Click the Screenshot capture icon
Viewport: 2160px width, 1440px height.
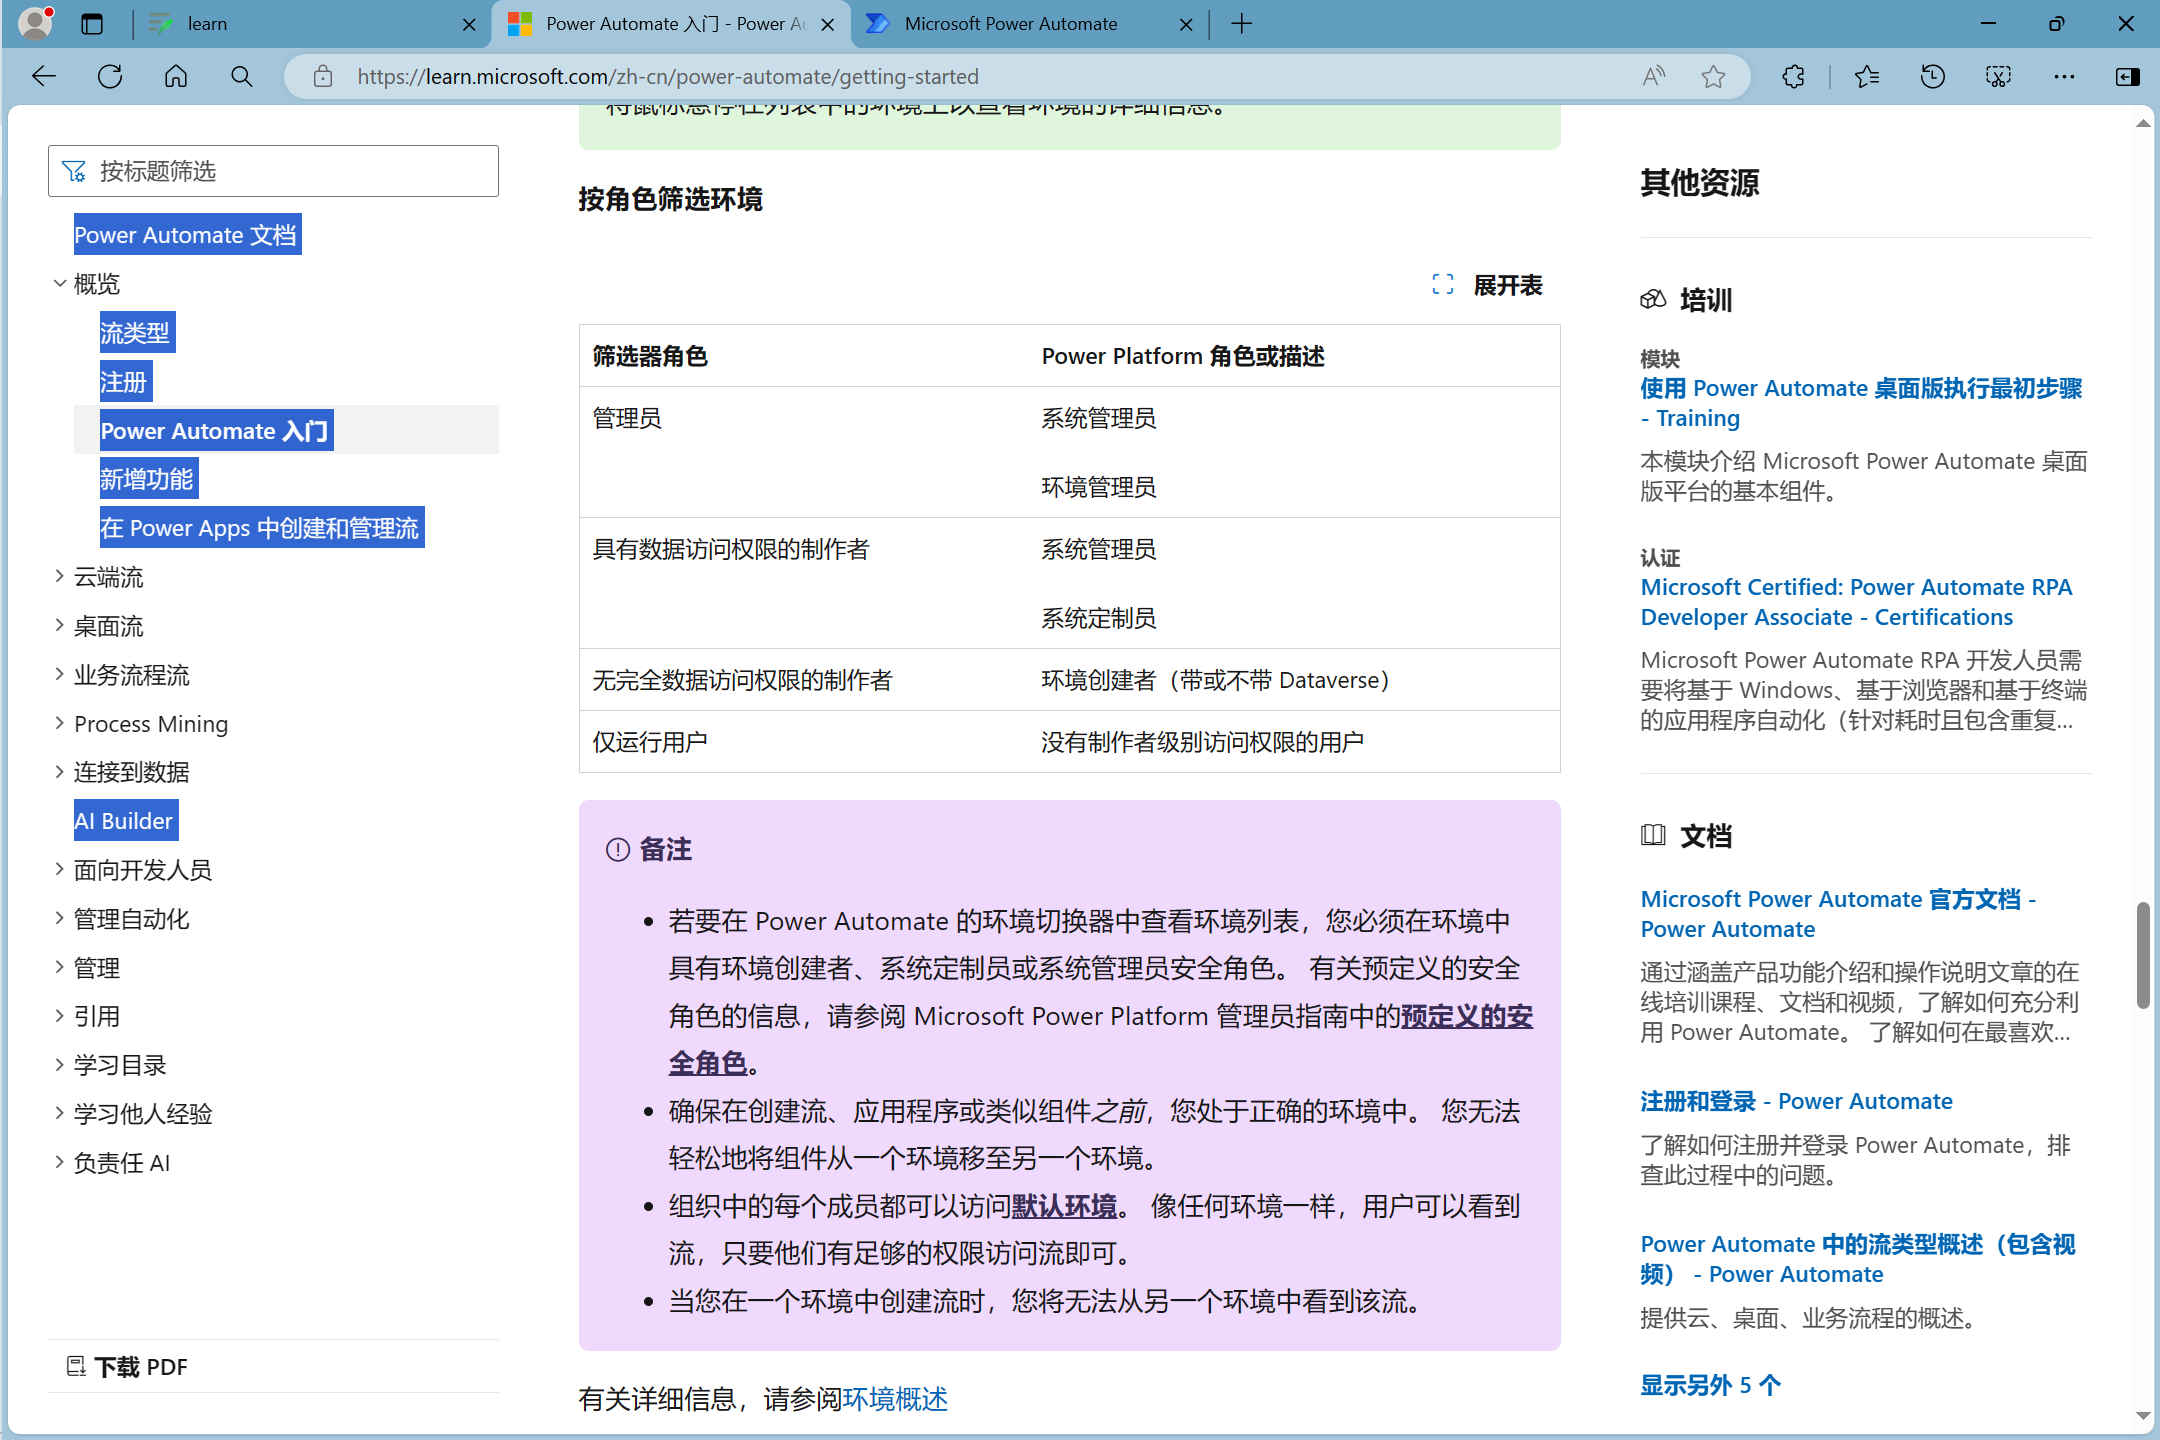pyautogui.click(x=1998, y=77)
